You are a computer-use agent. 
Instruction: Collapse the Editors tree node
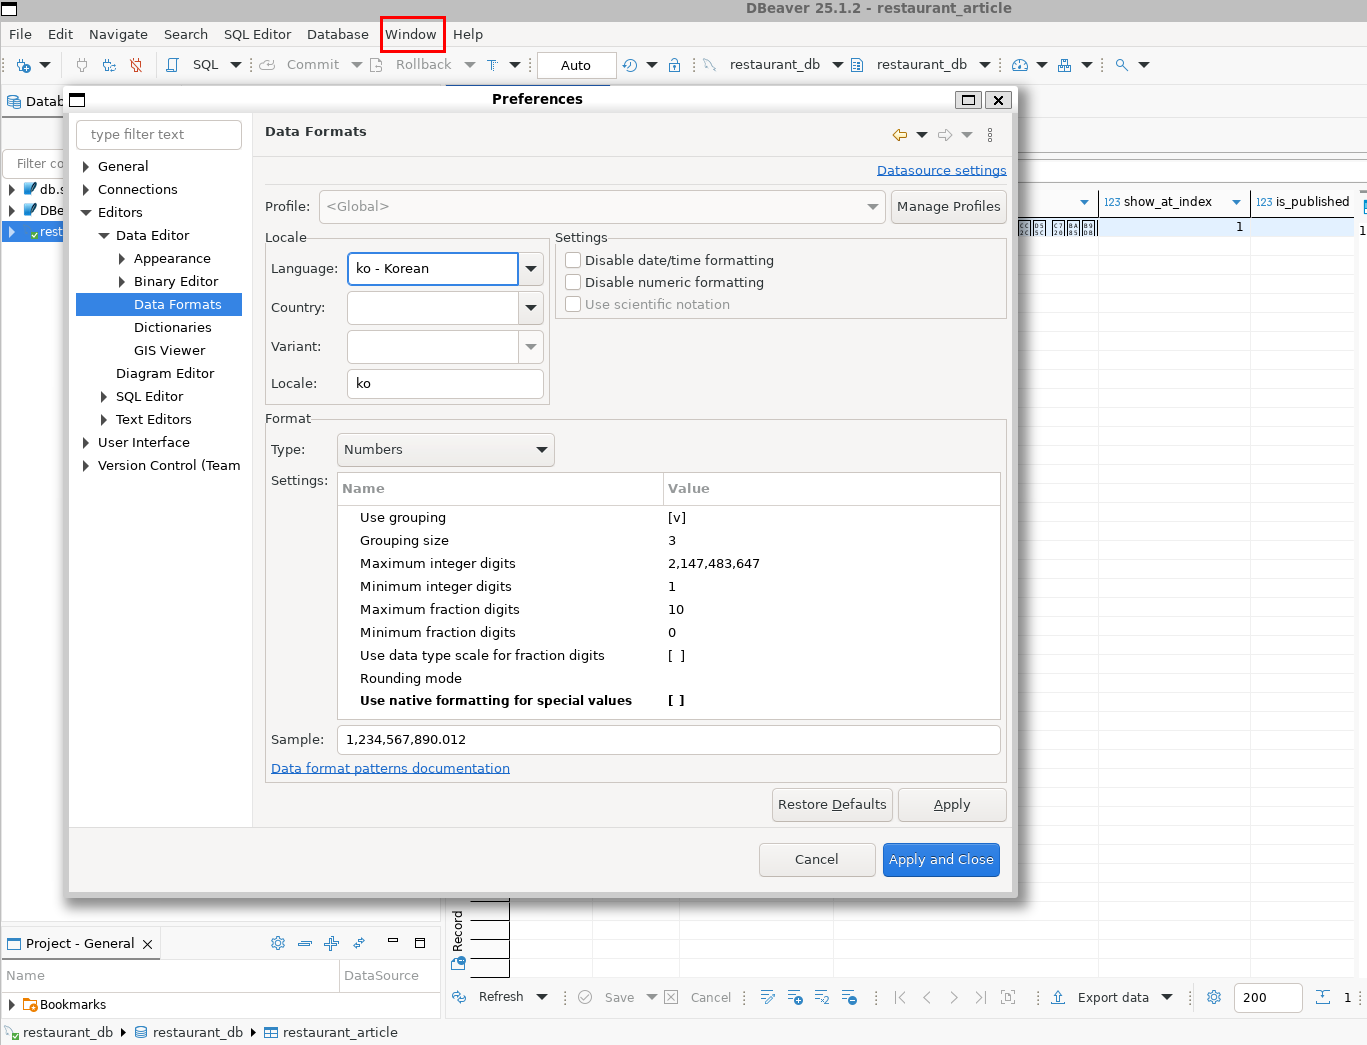tap(86, 213)
